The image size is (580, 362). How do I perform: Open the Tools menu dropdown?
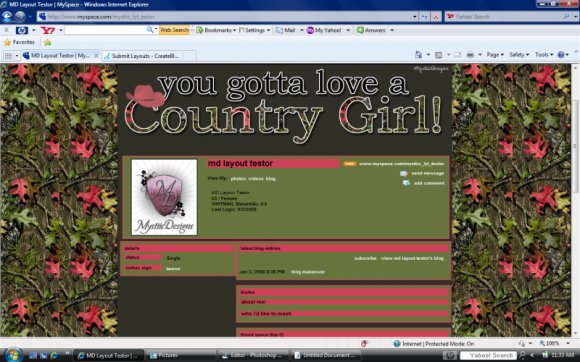[544, 55]
